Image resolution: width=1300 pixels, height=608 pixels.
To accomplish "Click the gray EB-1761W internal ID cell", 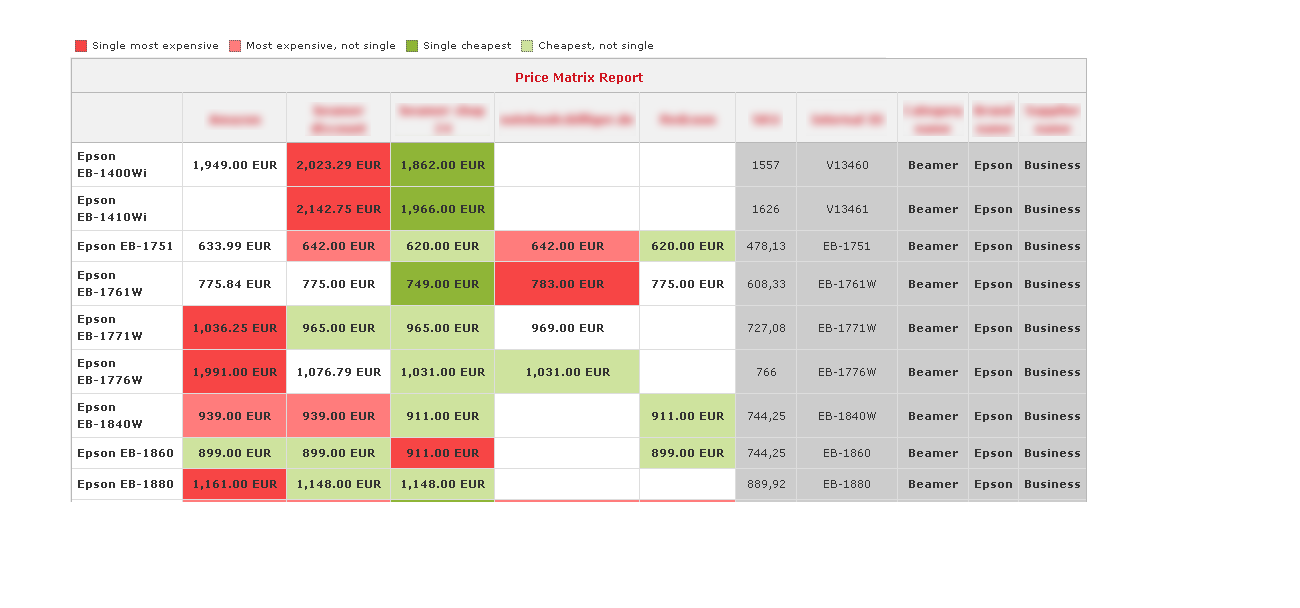I will (847, 284).
